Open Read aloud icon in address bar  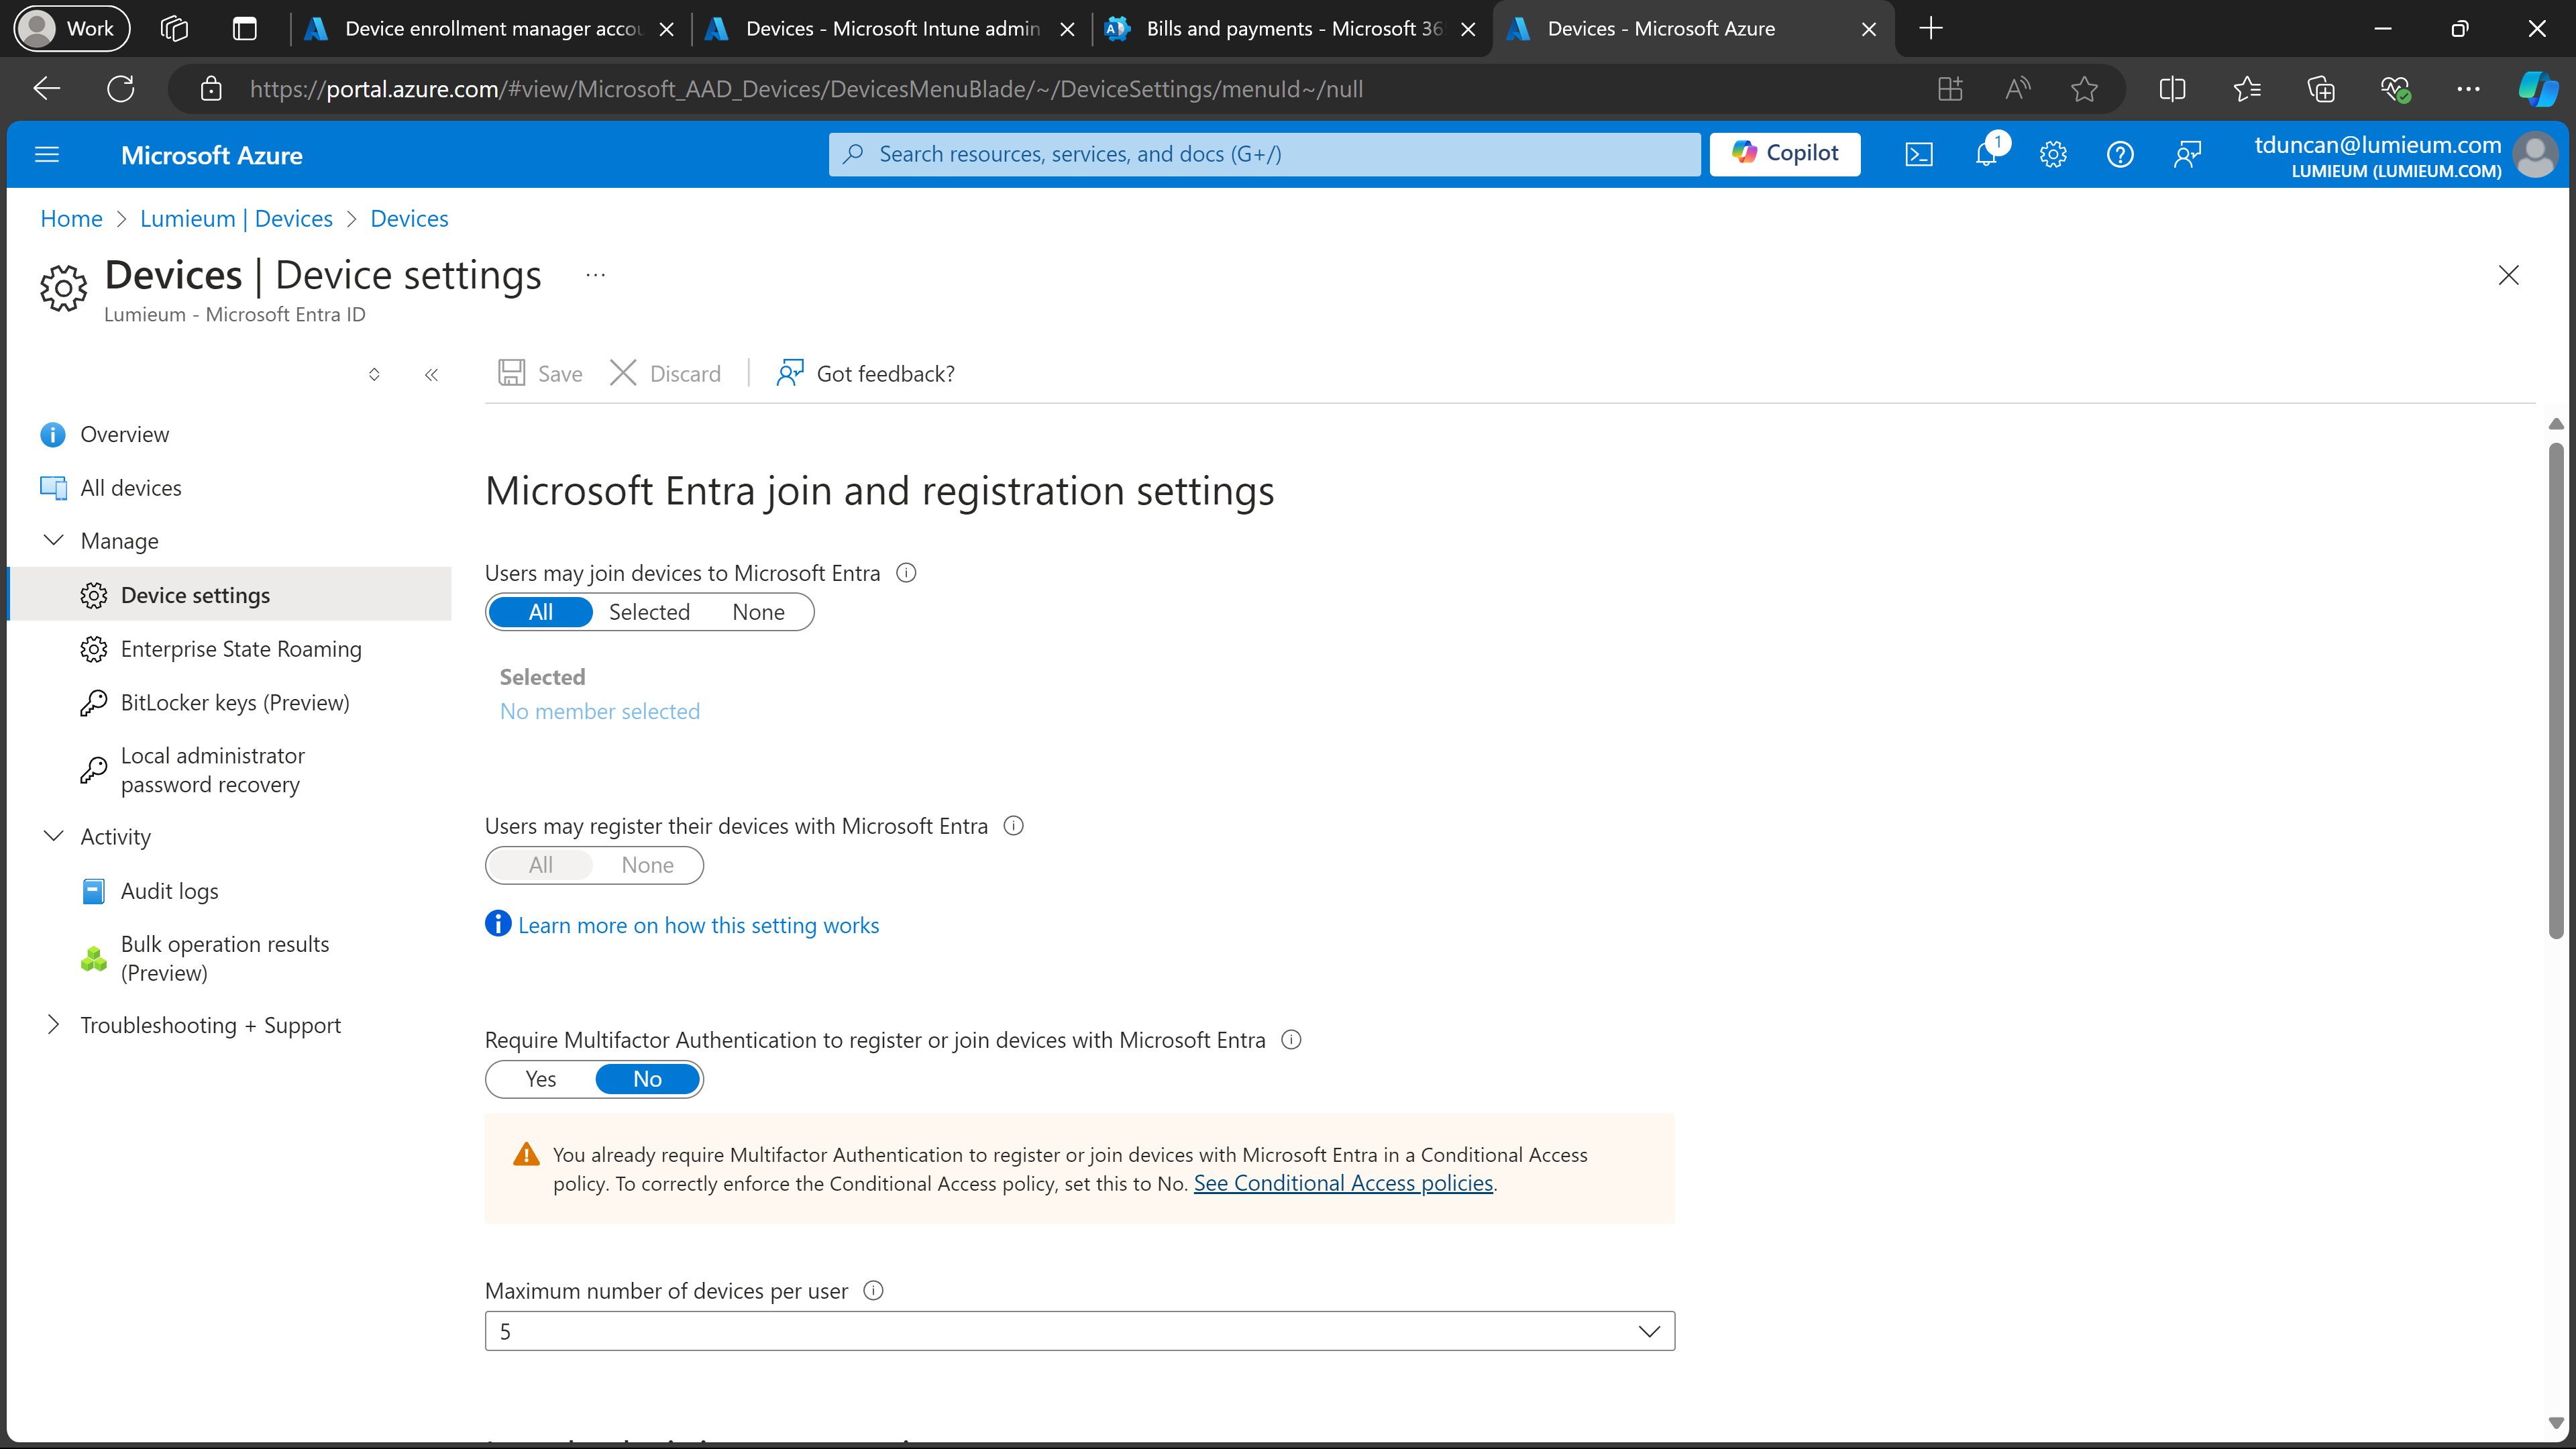pos(2018,89)
